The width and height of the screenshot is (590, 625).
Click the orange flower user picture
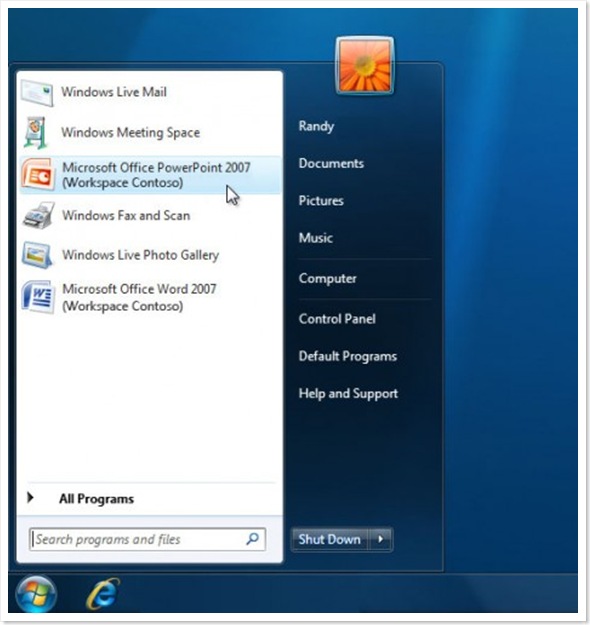365,65
